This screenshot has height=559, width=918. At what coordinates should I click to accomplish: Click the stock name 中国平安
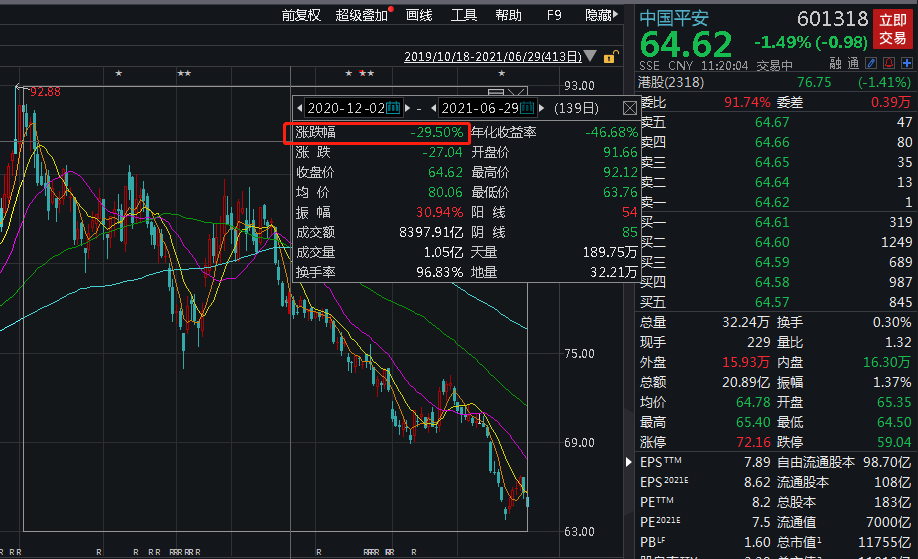(674, 18)
